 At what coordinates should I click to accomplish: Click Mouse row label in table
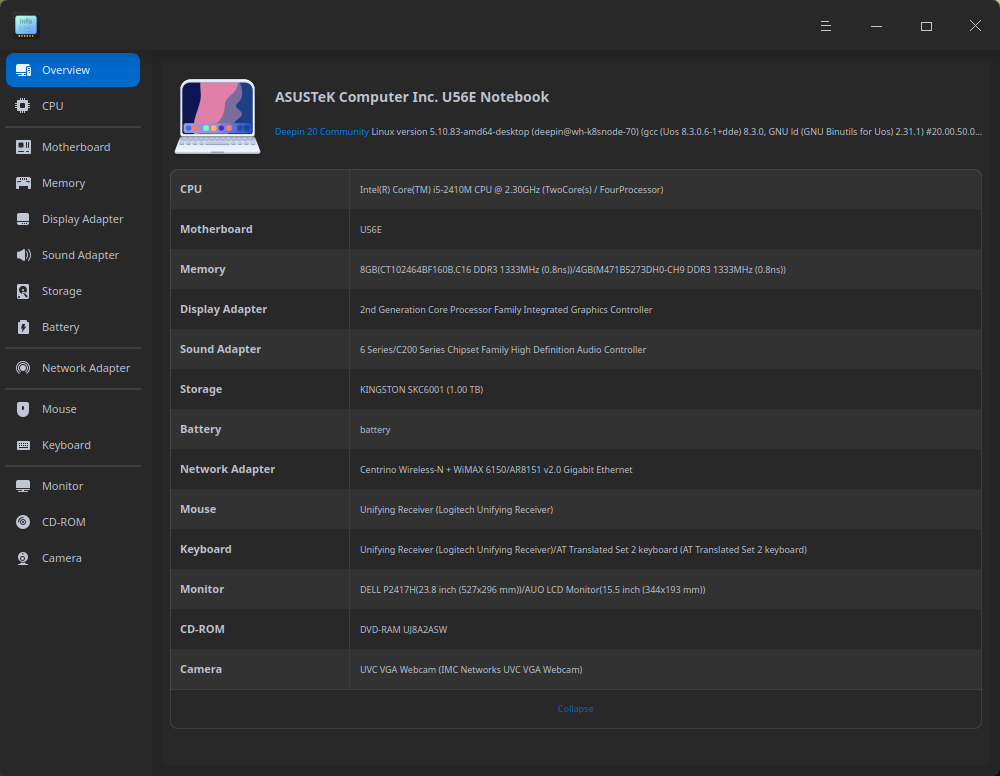tap(198, 509)
